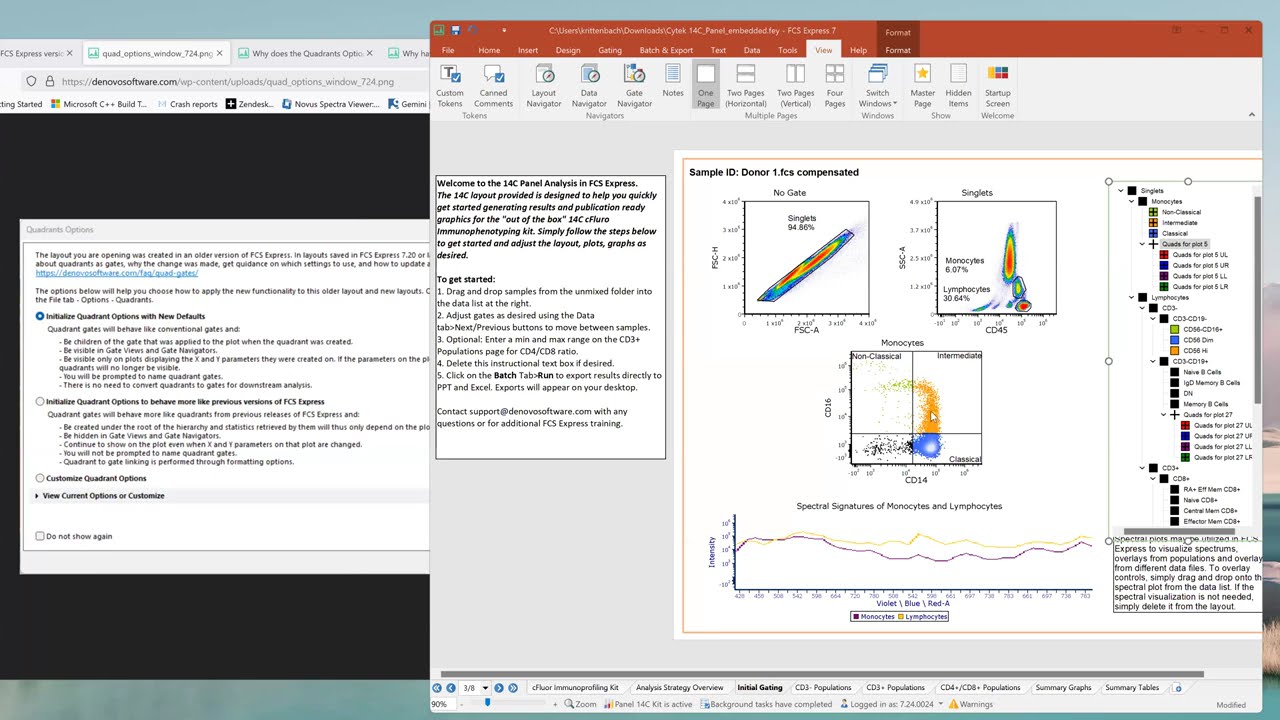Open the Gating ribbon tab
Screen dimensions: 1280x720
609,50
